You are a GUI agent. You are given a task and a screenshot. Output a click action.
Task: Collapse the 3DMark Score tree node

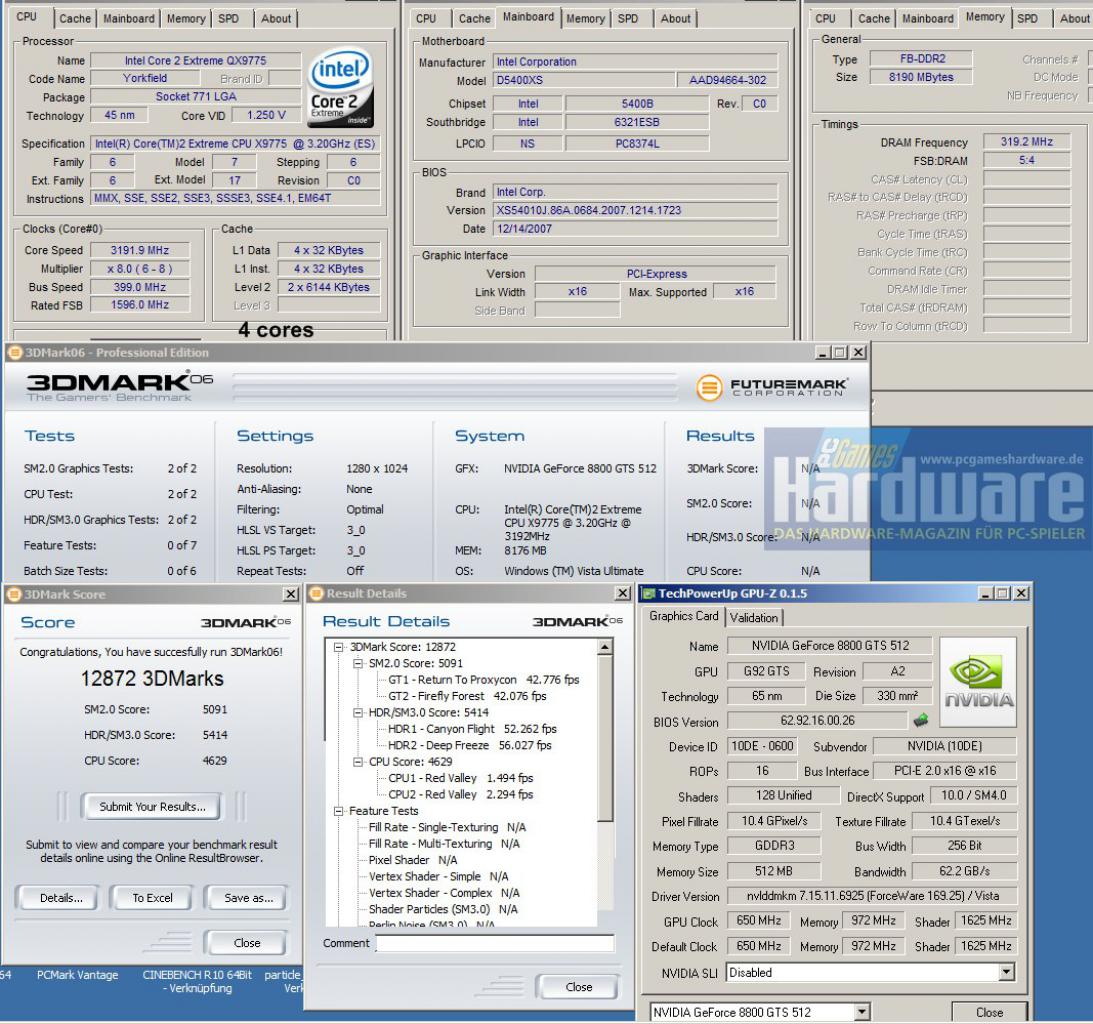[339, 648]
